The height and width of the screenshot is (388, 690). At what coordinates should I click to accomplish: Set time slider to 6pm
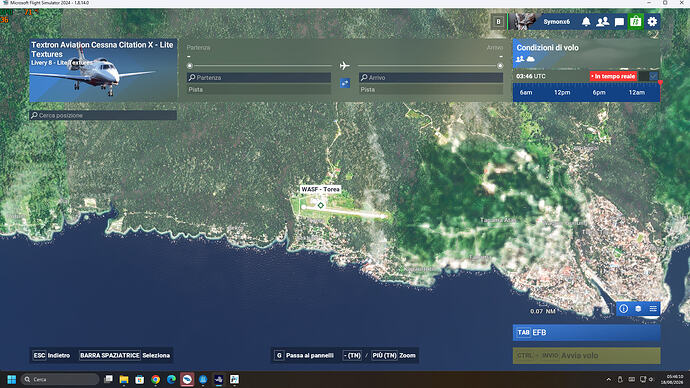click(x=599, y=92)
